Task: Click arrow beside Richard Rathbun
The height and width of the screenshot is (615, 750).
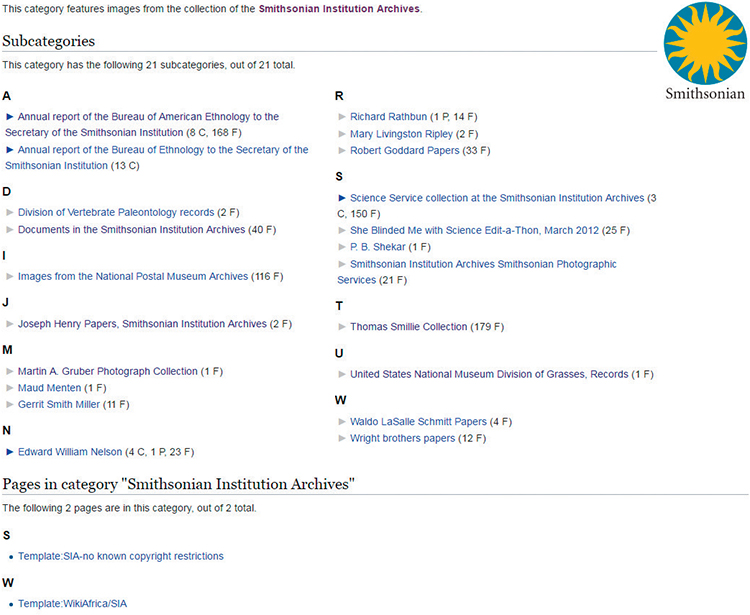Action: (x=342, y=117)
